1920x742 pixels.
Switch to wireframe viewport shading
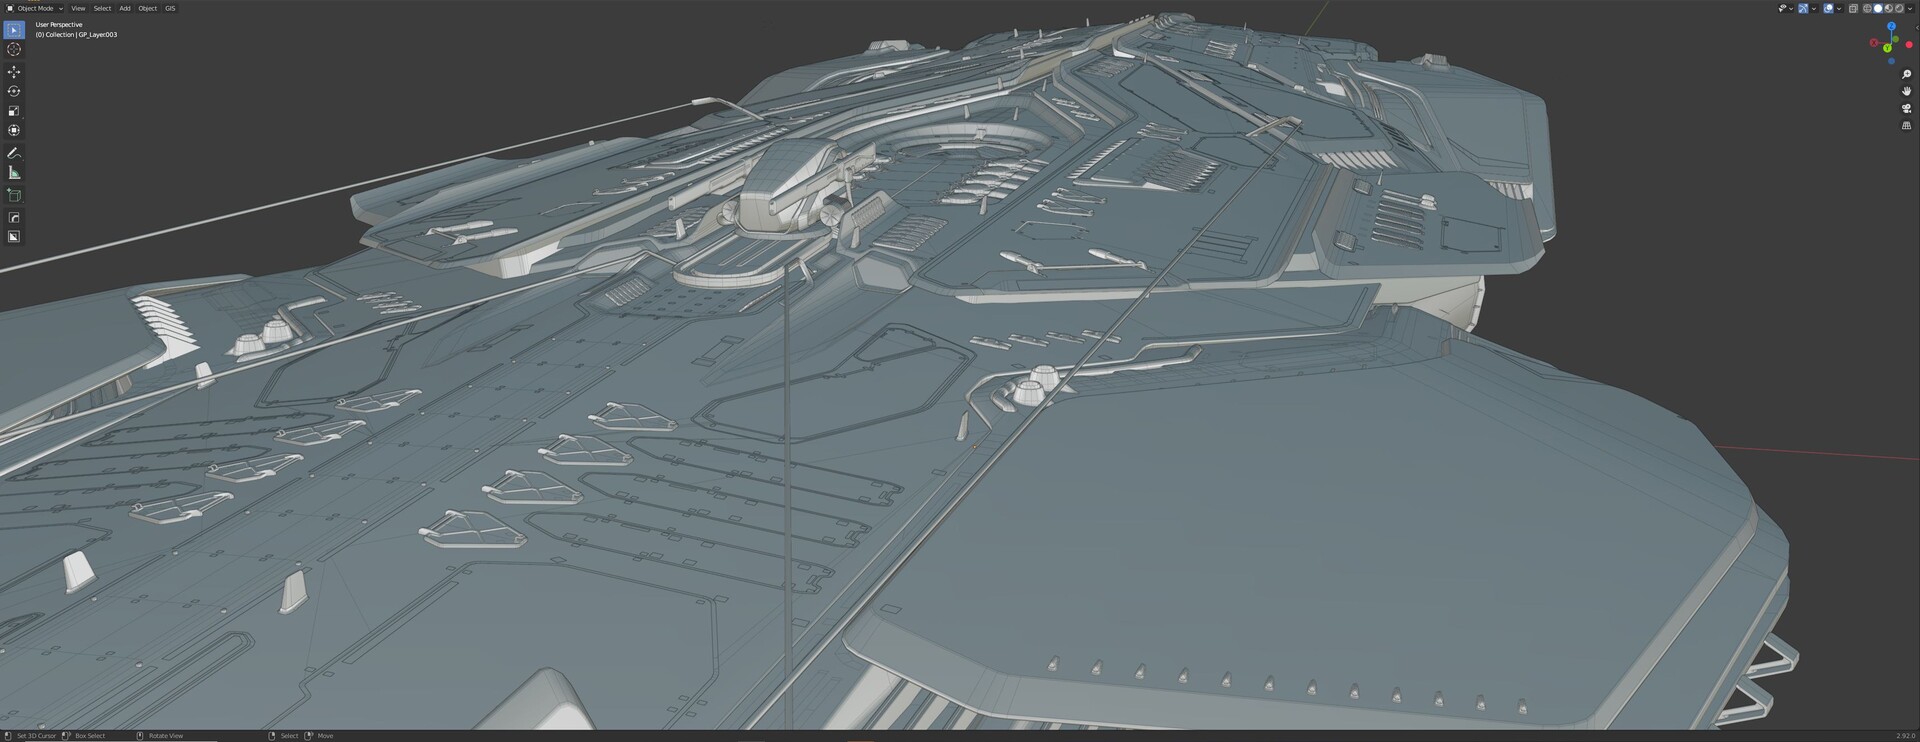click(1867, 8)
